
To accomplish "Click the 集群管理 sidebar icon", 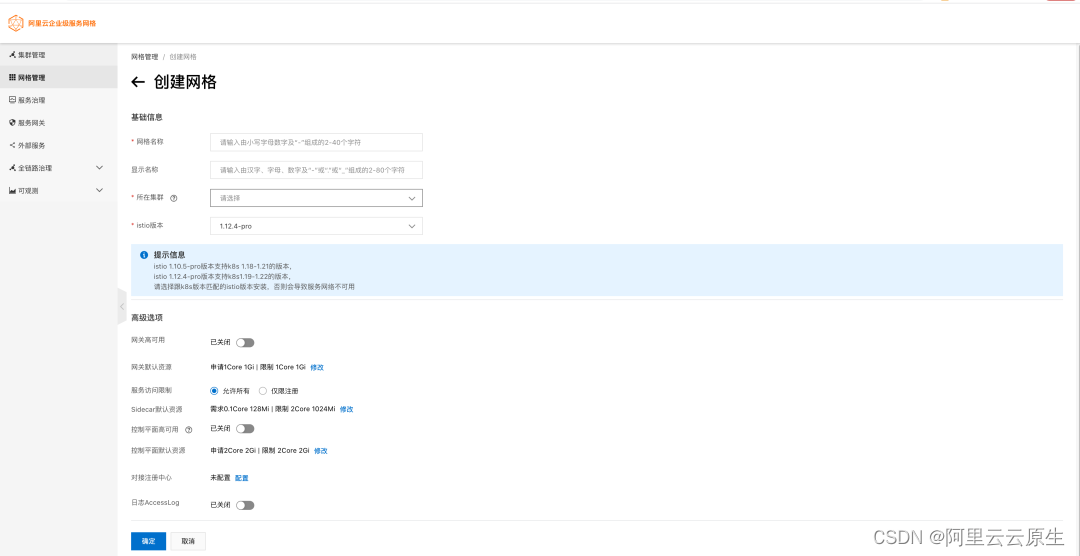I will (12, 54).
